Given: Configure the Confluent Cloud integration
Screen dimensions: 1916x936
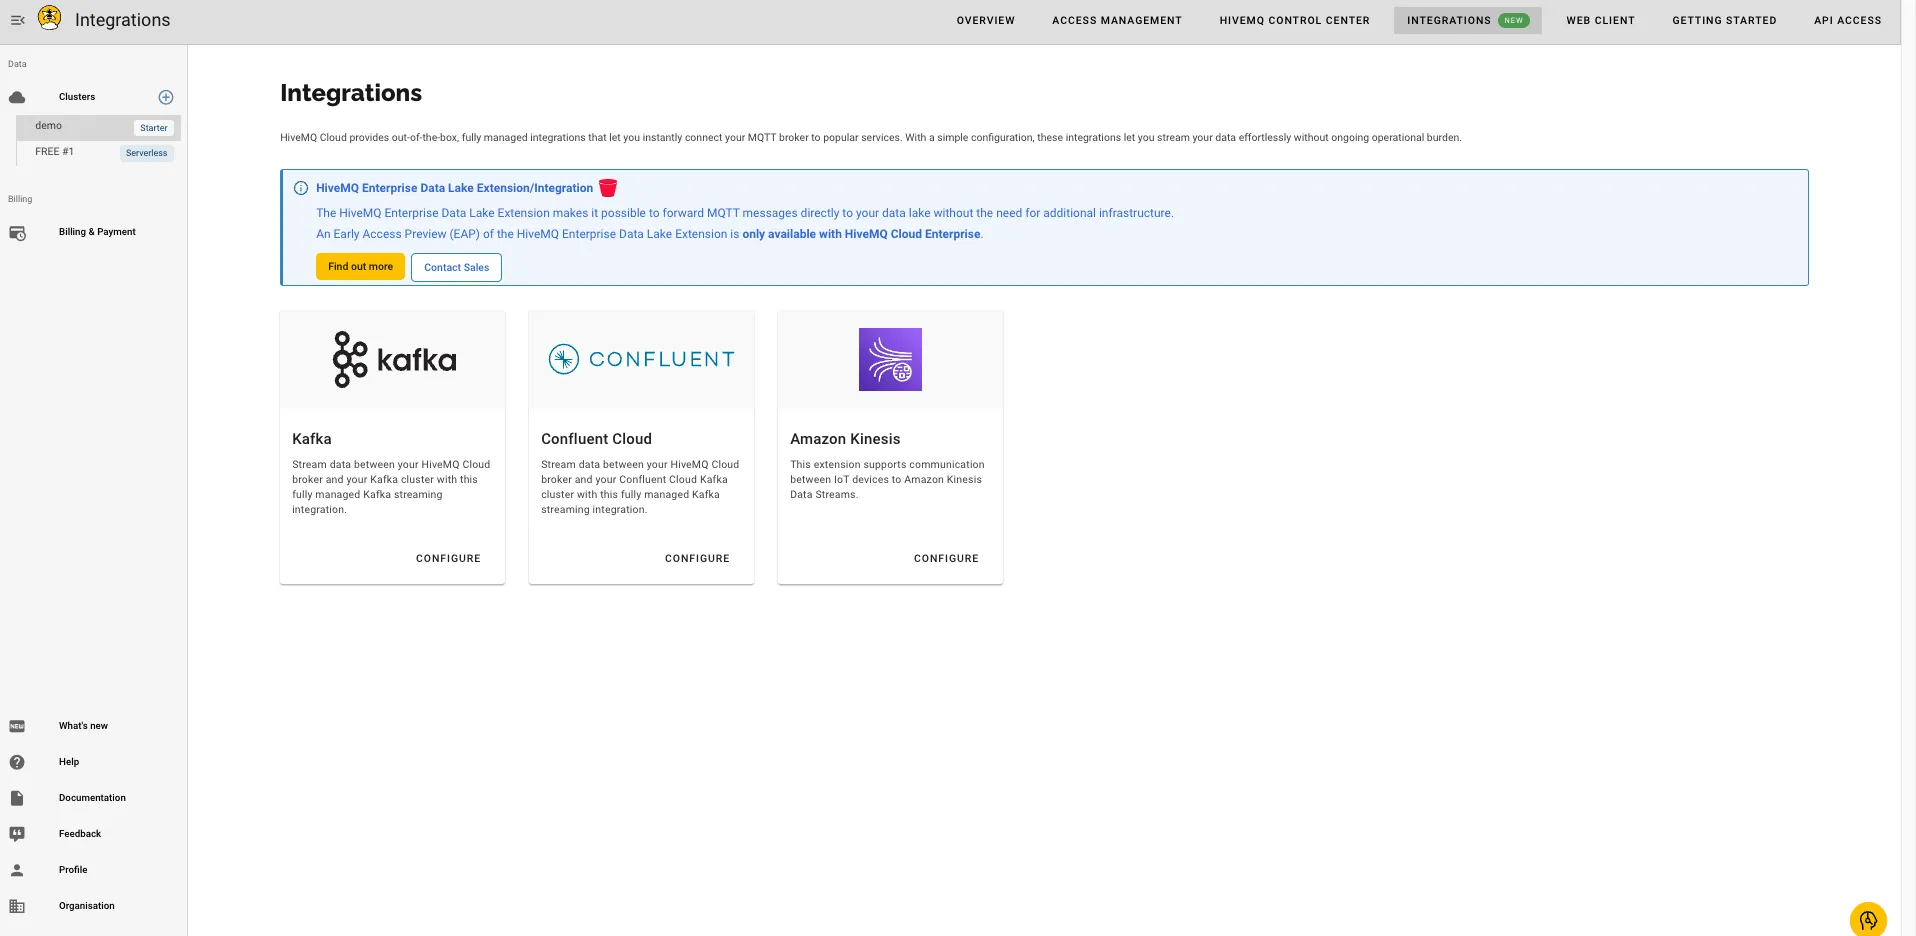Looking at the screenshot, I should 697,559.
